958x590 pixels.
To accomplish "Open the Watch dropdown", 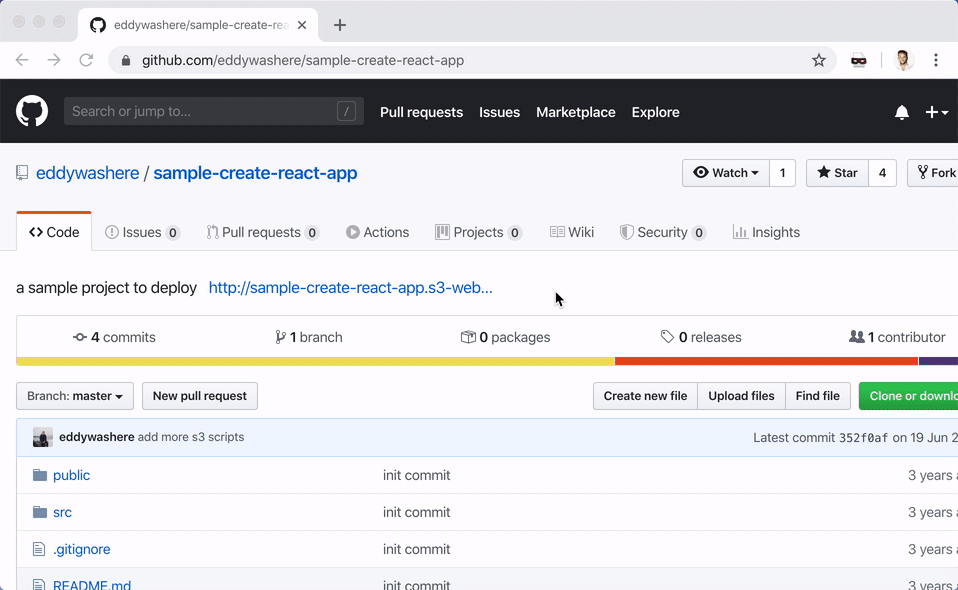I will [726, 173].
